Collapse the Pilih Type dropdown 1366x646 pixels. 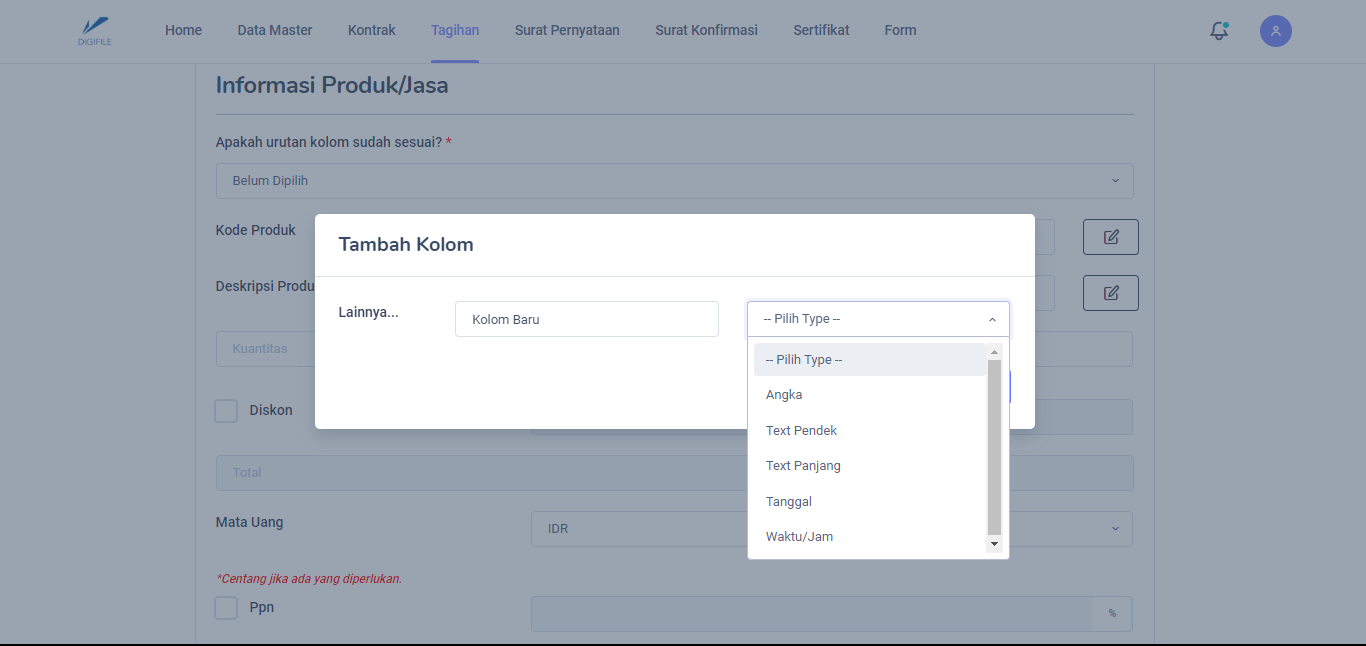click(877, 319)
